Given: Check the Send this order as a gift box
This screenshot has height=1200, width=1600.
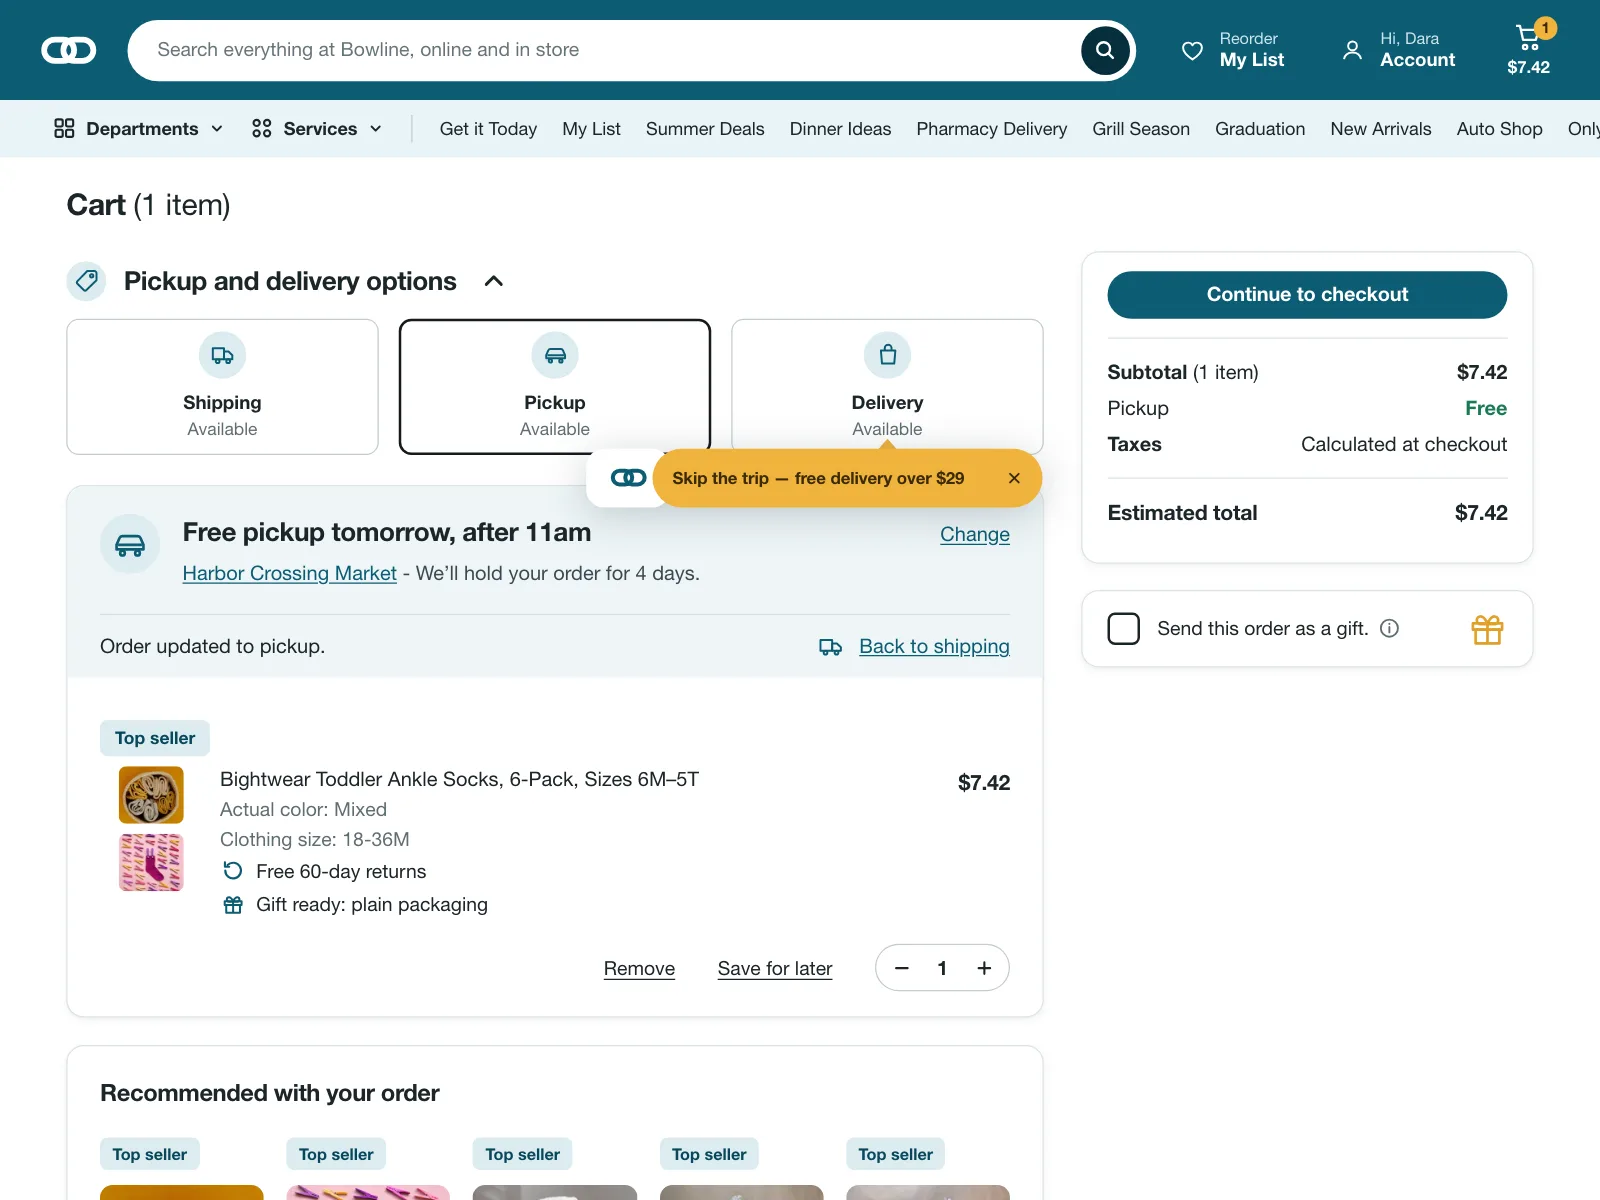Looking at the screenshot, I should tap(1124, 629).
